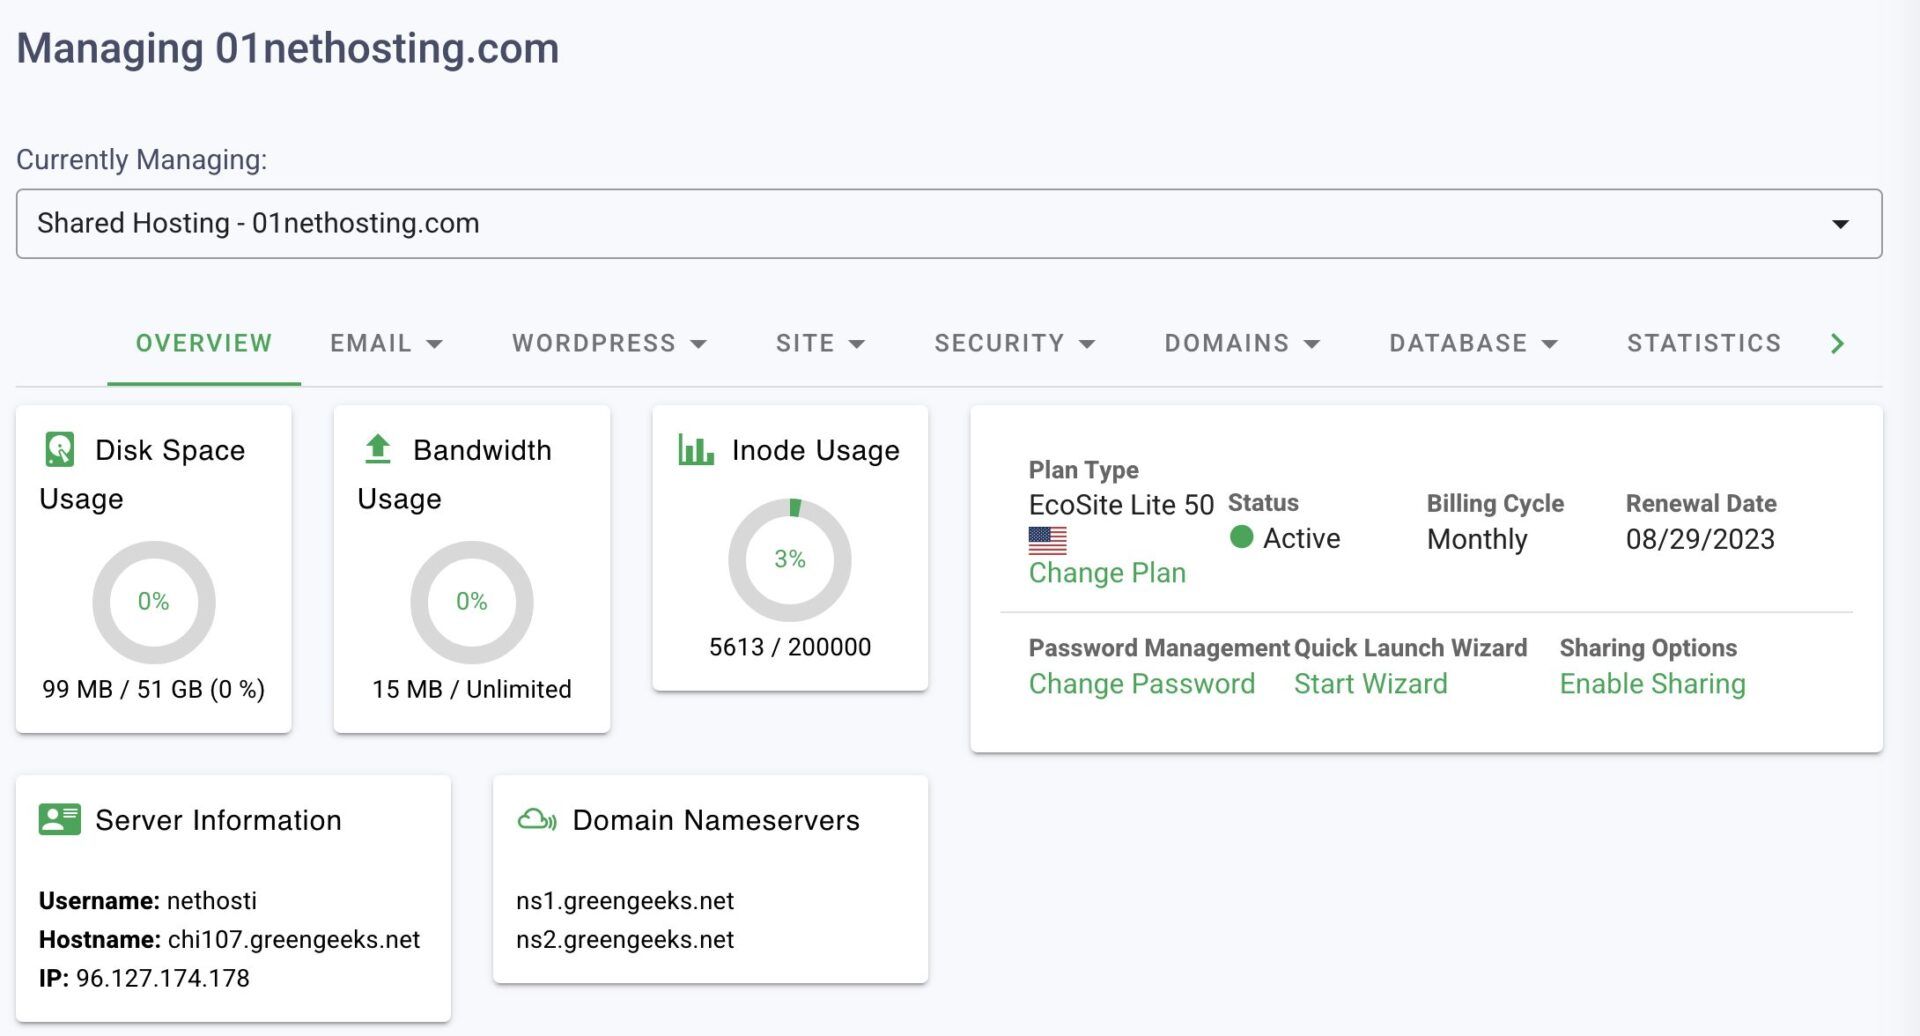Expand the EMAIL tab dropdown
This screenshot has height=1036, width=1920.
coord(386,343)
